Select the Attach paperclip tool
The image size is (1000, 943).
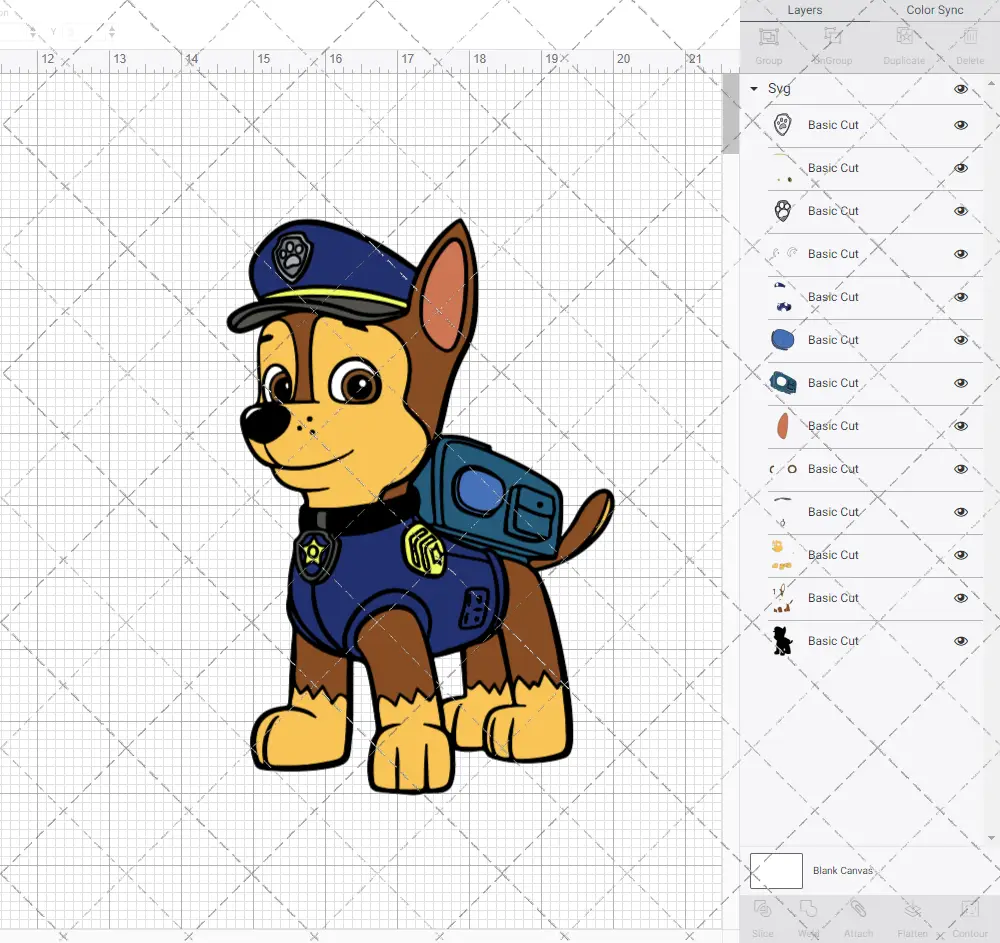[858, 909]
